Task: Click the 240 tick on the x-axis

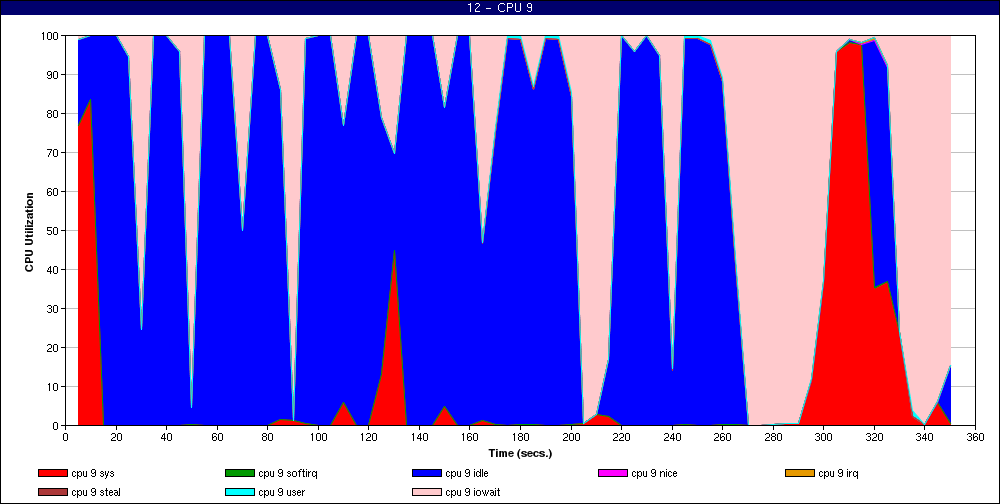Action: click(672, 436)
